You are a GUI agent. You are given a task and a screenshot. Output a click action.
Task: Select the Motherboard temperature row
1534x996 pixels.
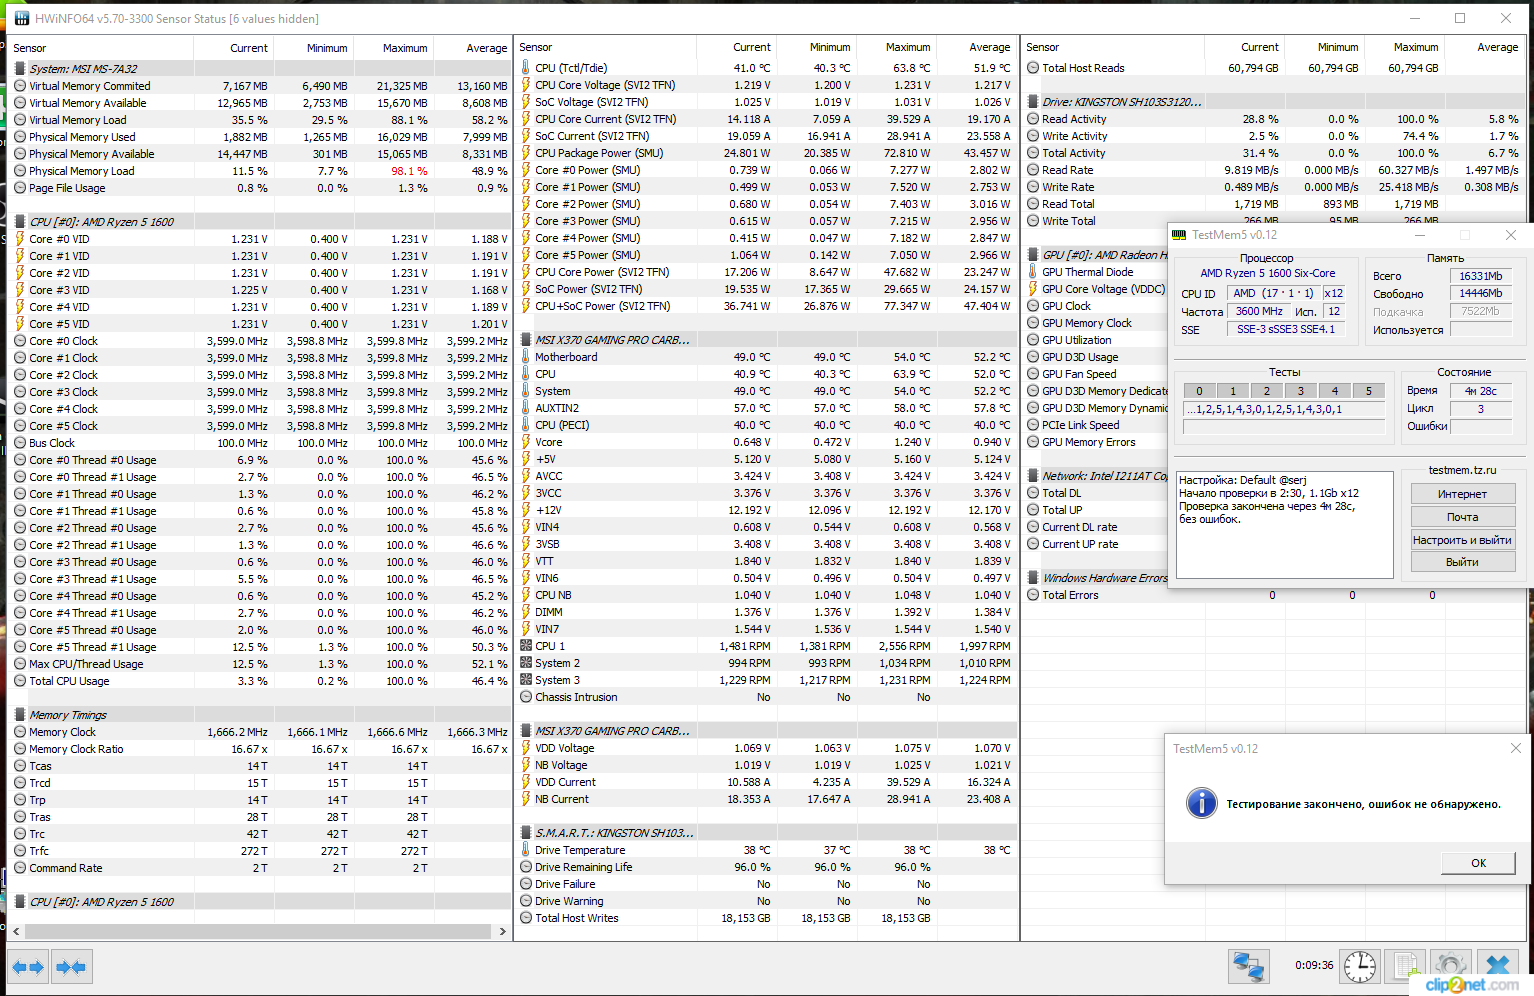point(767,357)
